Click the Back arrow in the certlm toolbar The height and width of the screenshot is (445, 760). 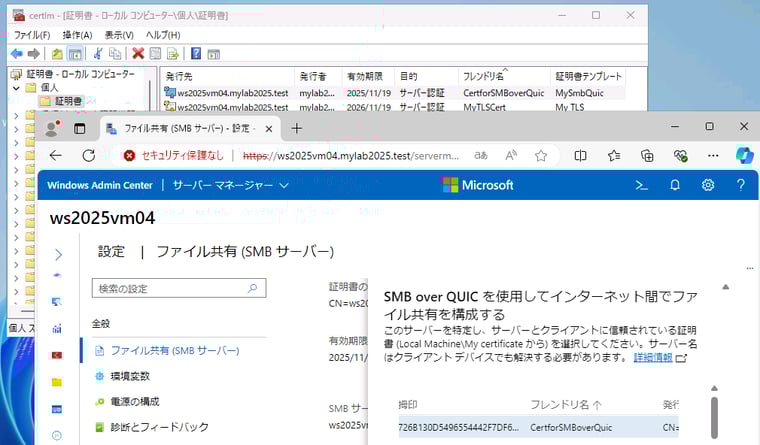[x=16, y=54]
